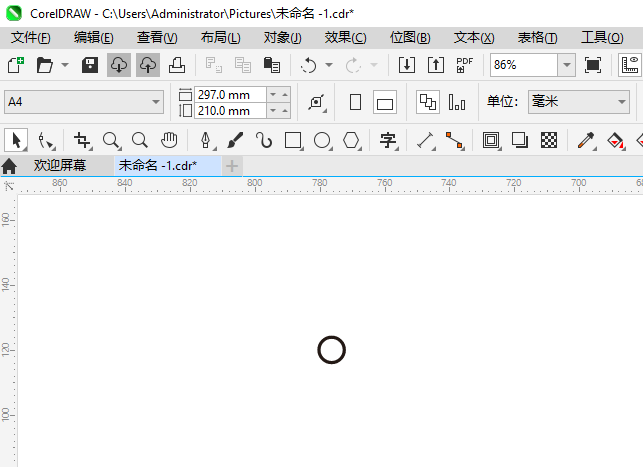The width and height of the screenshot is (643, 467).
Task: Click the cloud download icon
Action: coord(119,65)
